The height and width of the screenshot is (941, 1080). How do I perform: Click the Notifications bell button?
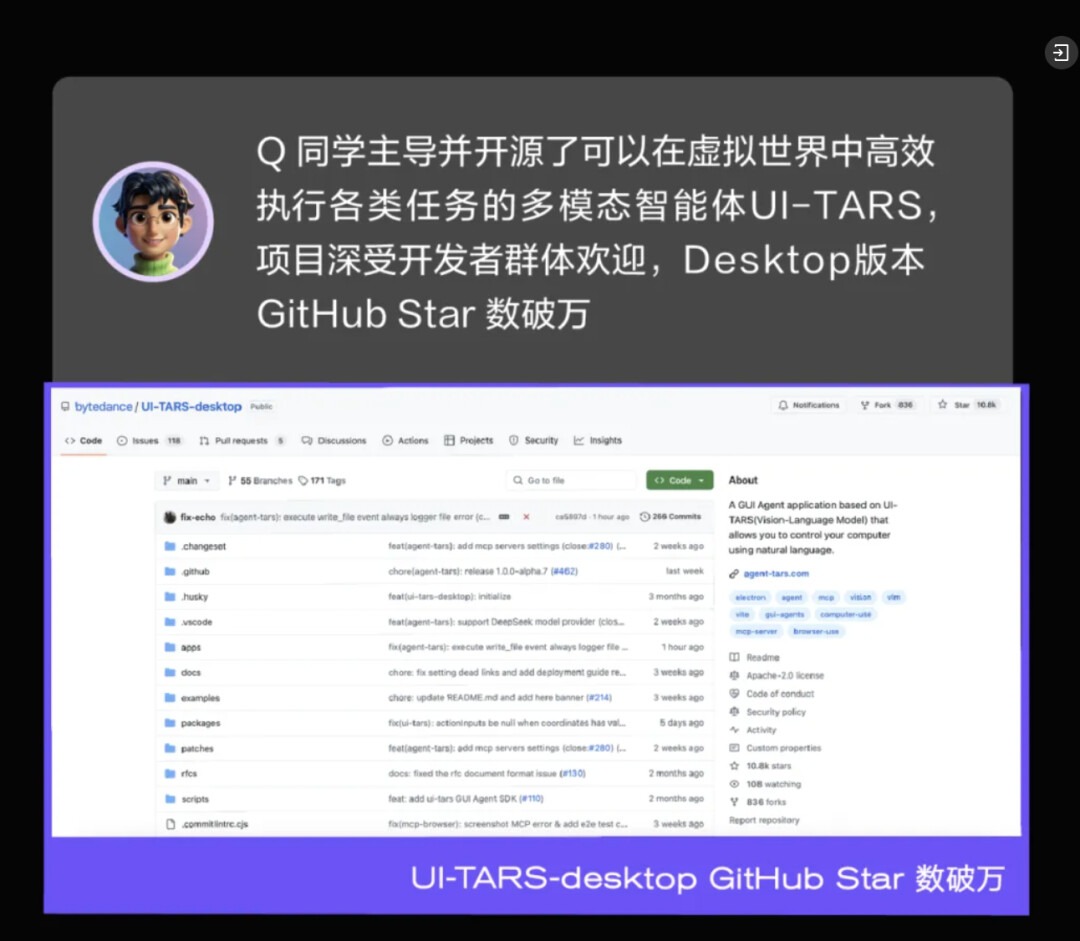tap(809, 405)
